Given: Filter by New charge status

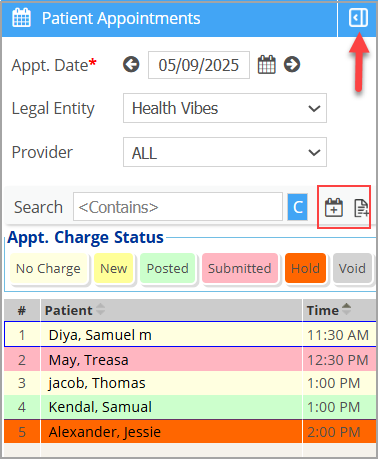Looking at the screenshot, I should click(x=114, y=268).
